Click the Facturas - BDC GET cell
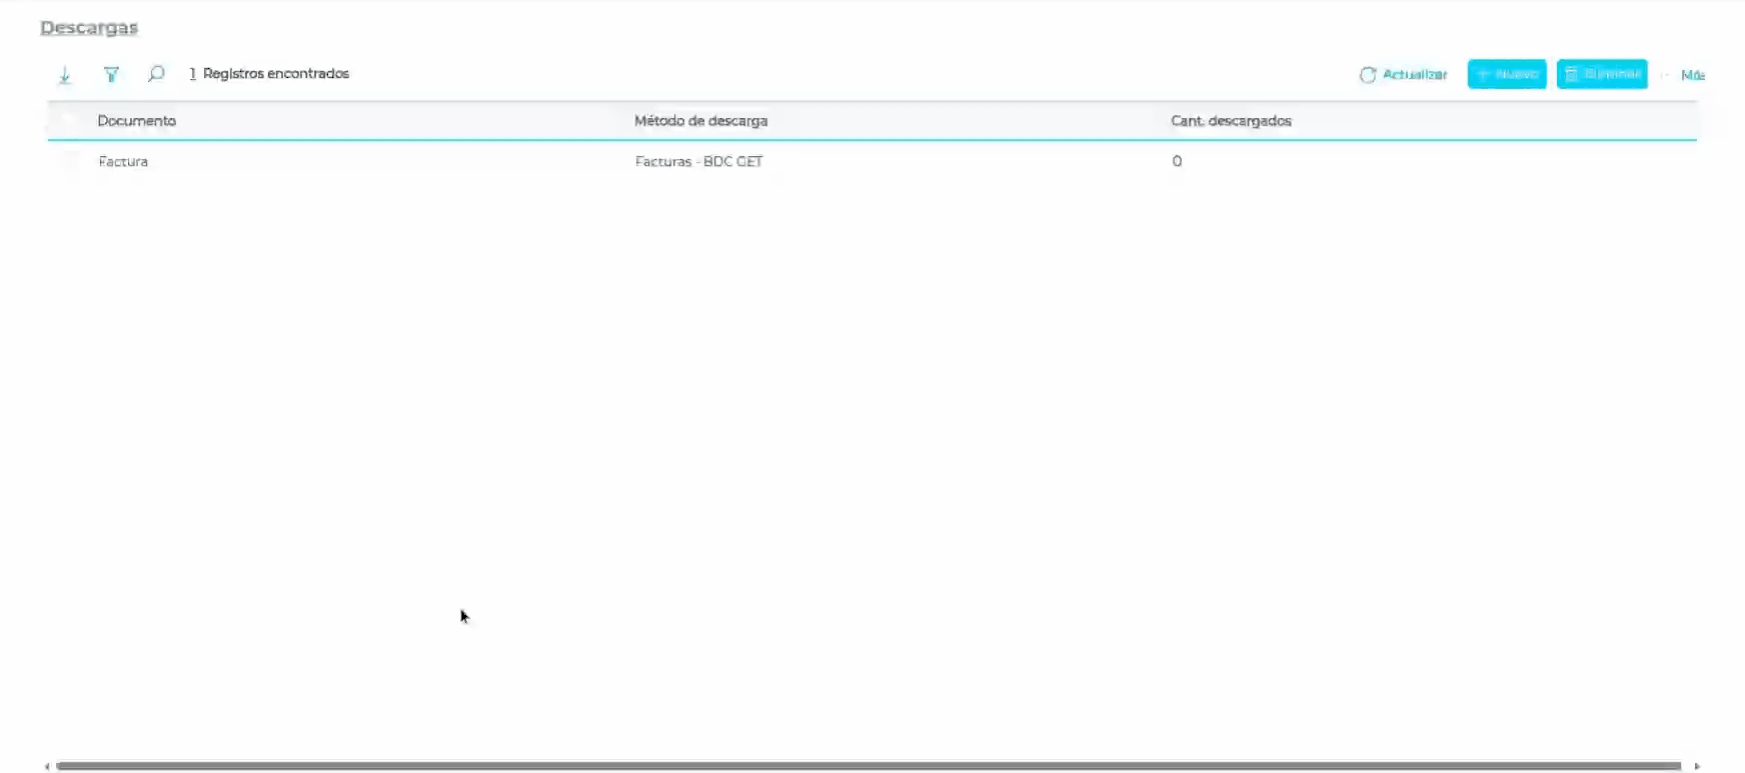The width and height of the screenshot is (1745, 773). click(x=699, y=162)
